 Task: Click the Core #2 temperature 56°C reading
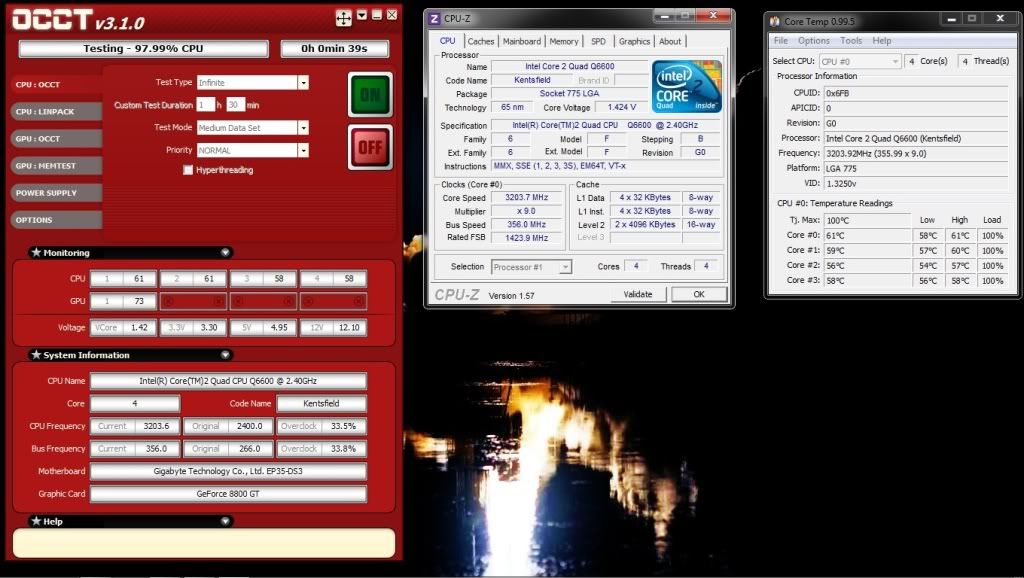867,265
